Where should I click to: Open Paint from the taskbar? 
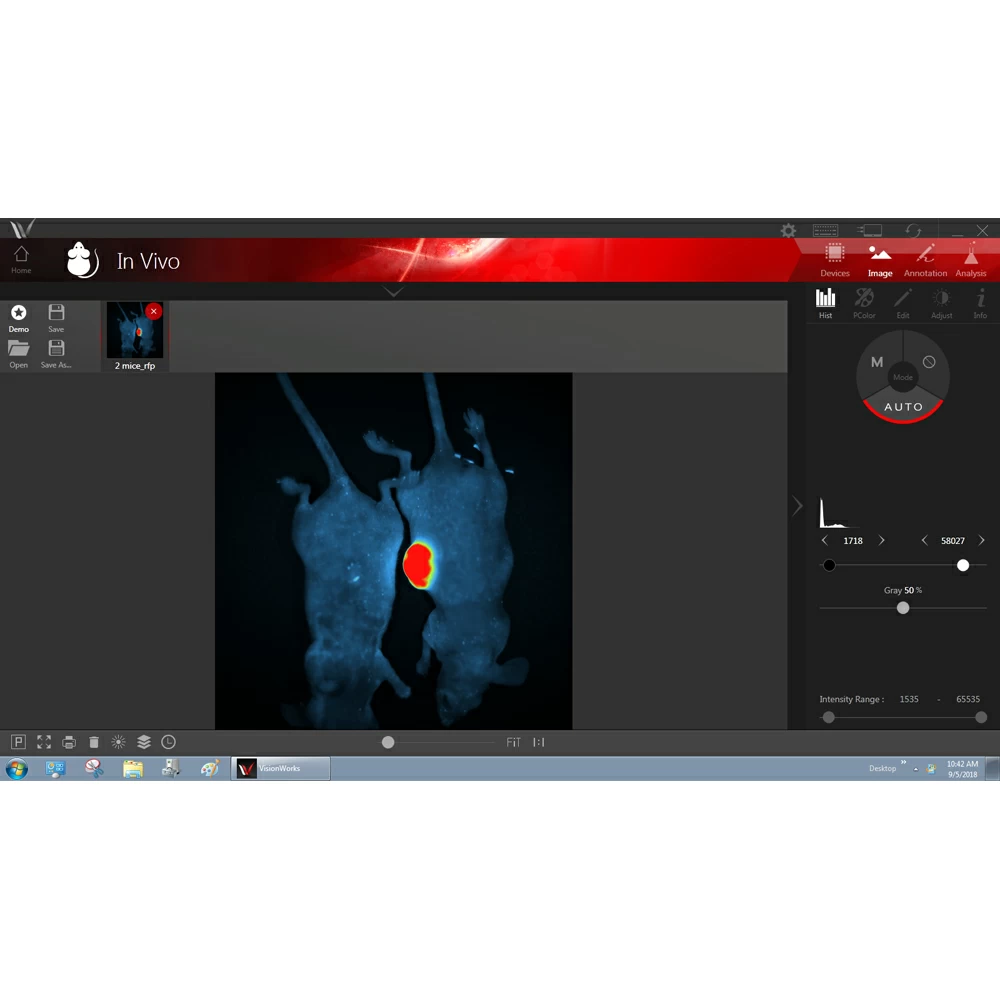tap(210, 768)
